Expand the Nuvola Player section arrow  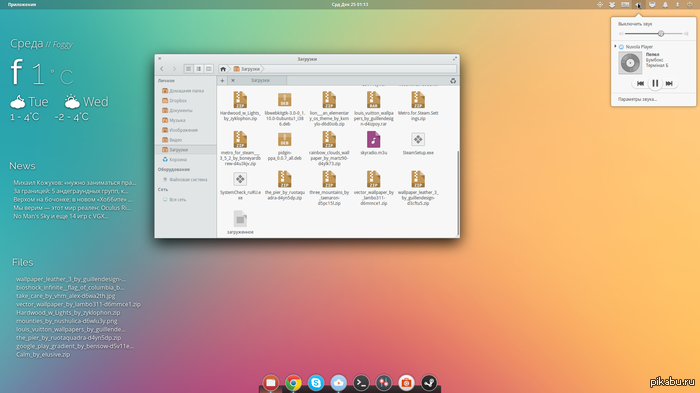(x=615, y=46)
